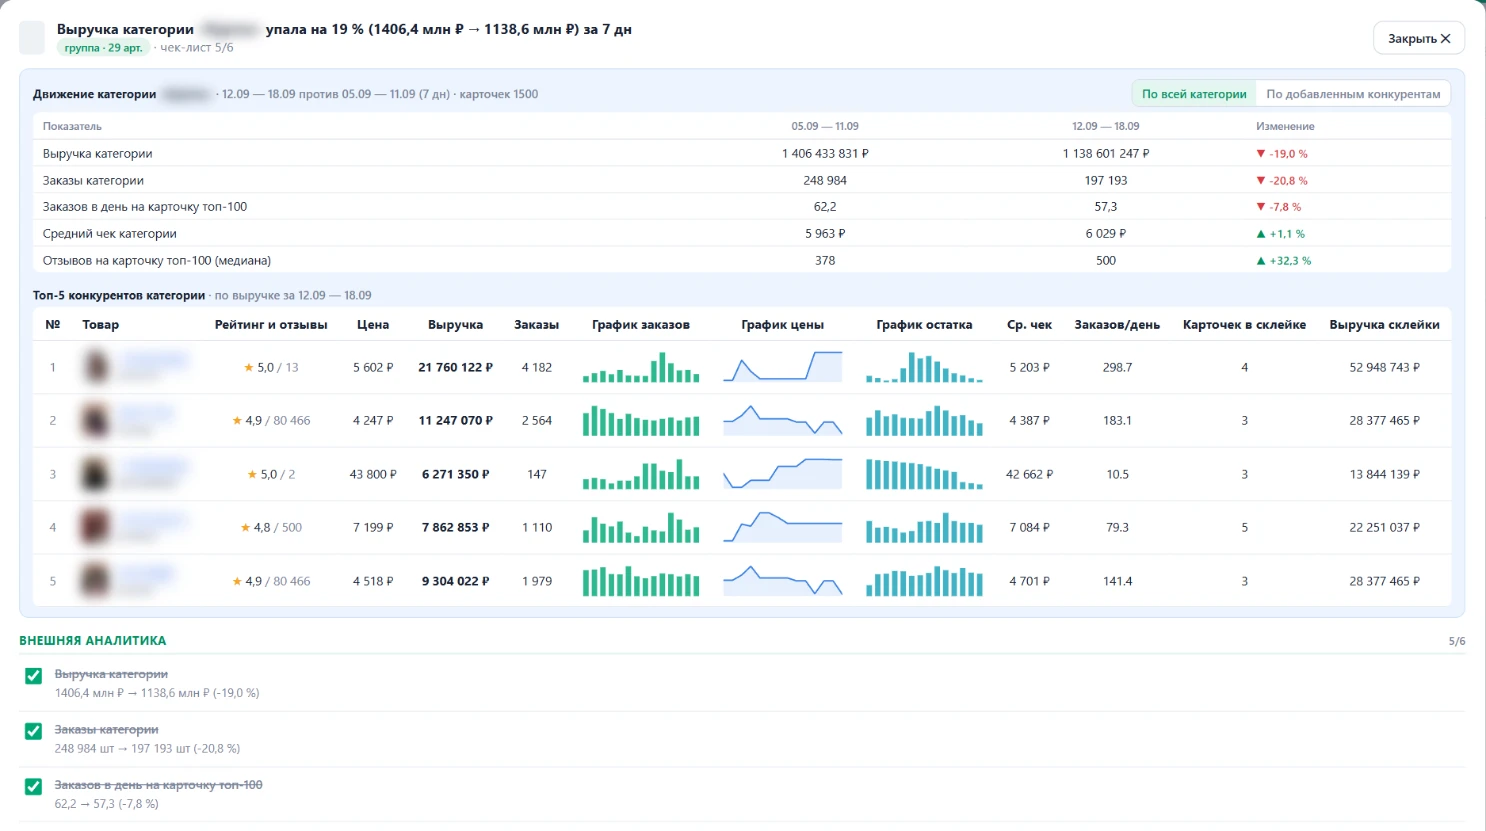1486x831 pixels.
Task: Switch to По добавленным конкурентам tab
Action: tap(1353, 94)
